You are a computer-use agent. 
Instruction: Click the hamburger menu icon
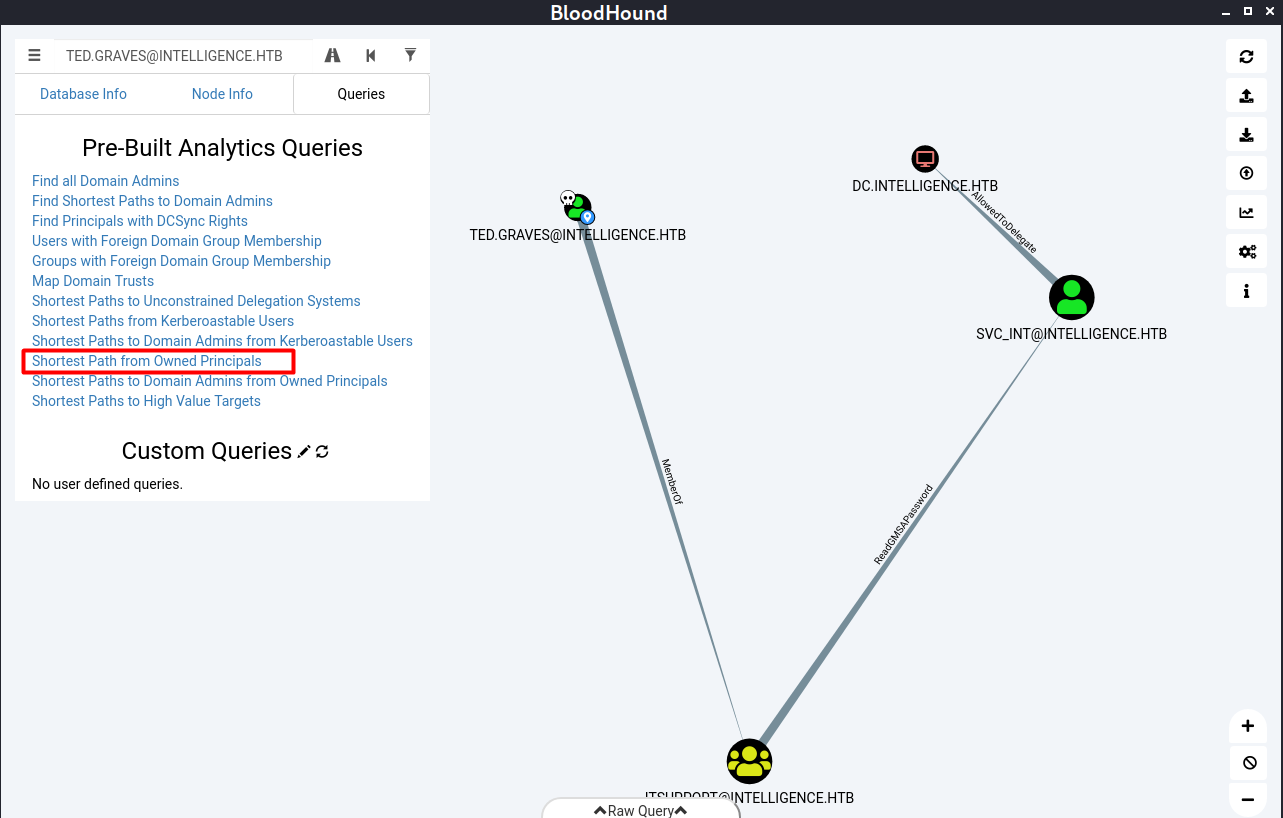35,56
